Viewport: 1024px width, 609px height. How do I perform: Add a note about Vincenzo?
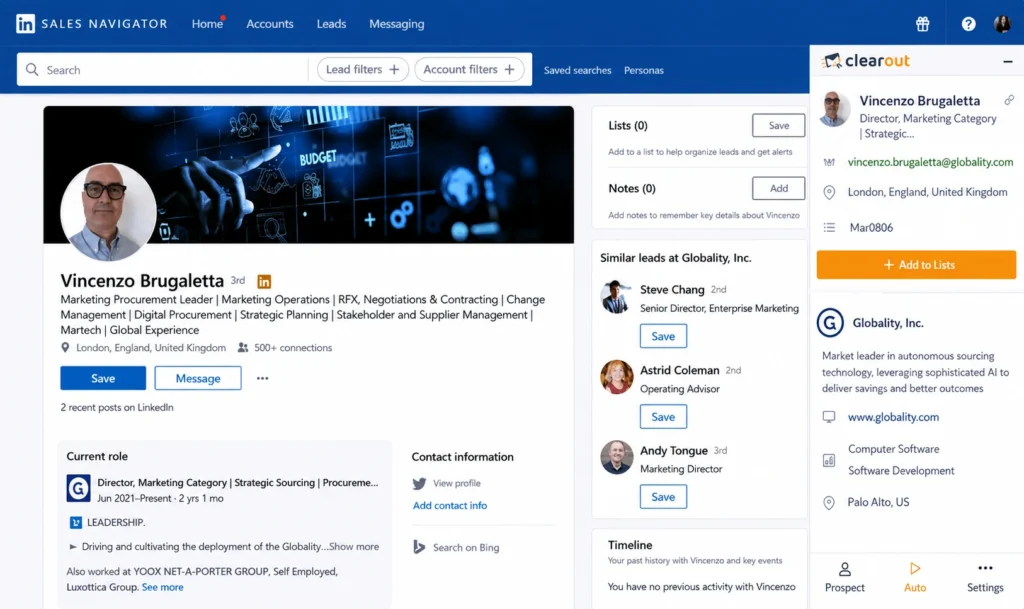pyautogui.click(x=778, y=188)
